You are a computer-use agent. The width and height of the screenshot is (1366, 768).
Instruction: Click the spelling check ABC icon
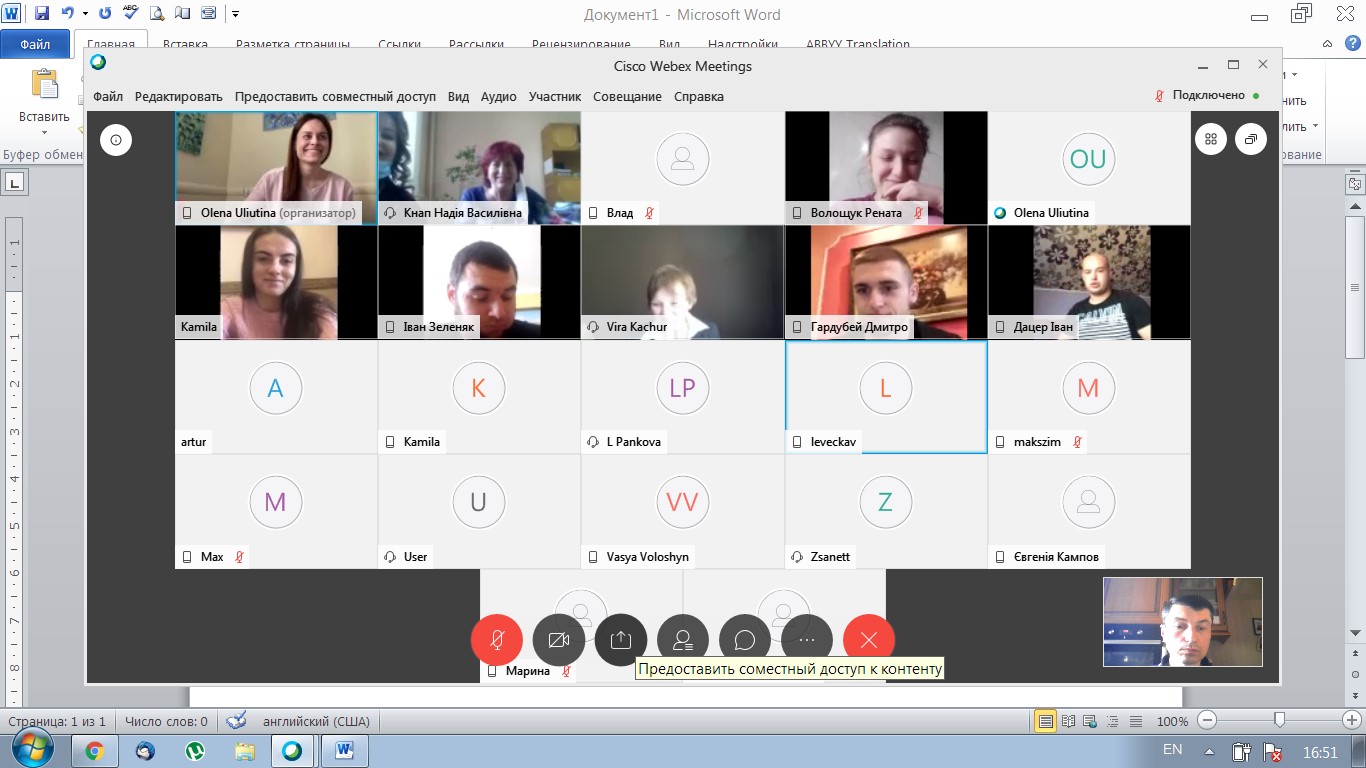(131, 14)
